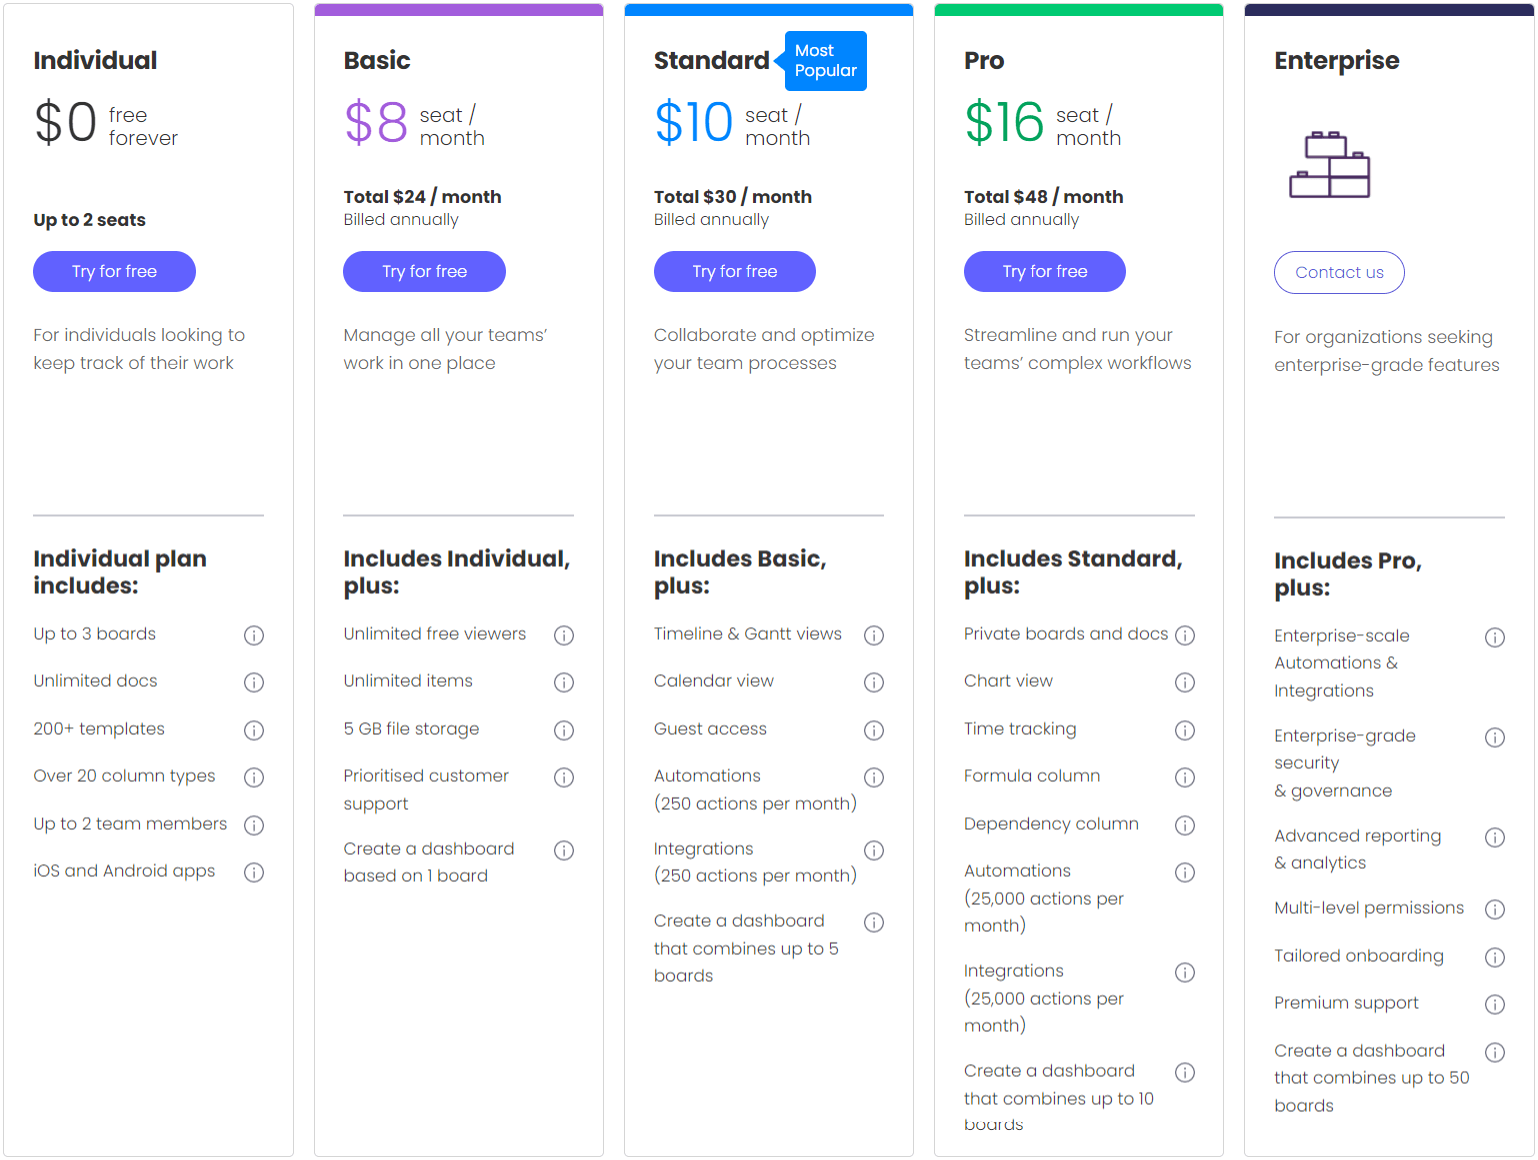Open info tooltip for Timeline & Gantt views
Viewport: 1538px width, 1160px height.
(874, 635)
